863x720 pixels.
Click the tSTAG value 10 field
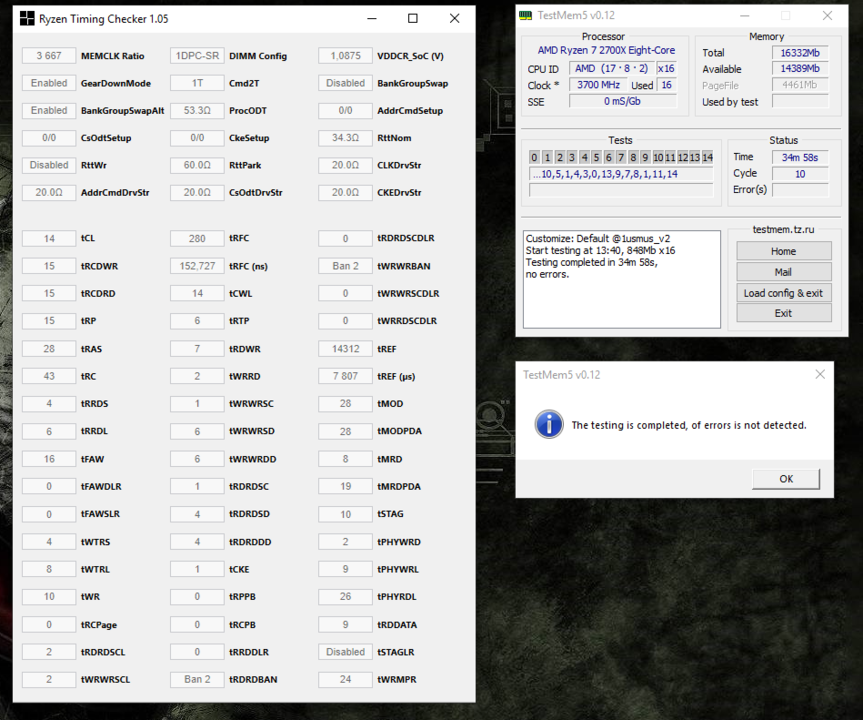pyautogui.click(x=345, y=514)
